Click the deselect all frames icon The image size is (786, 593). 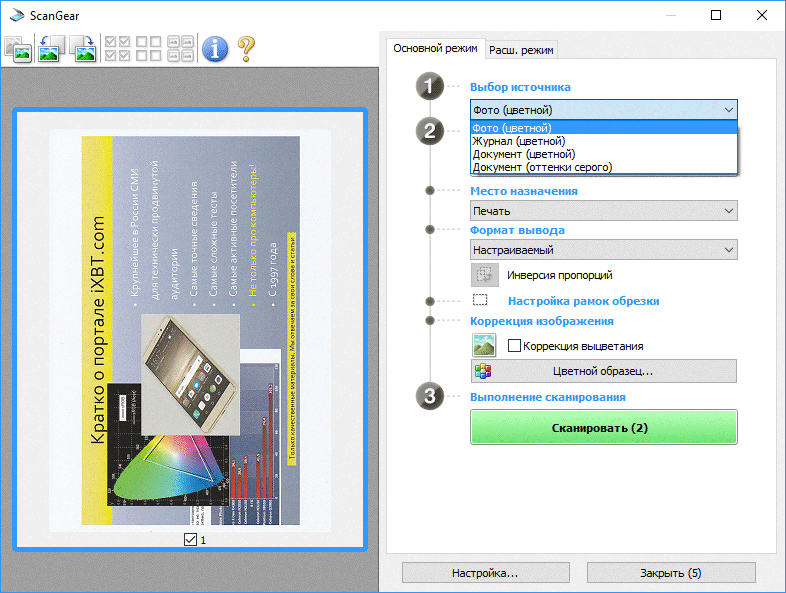pos(149,49)
